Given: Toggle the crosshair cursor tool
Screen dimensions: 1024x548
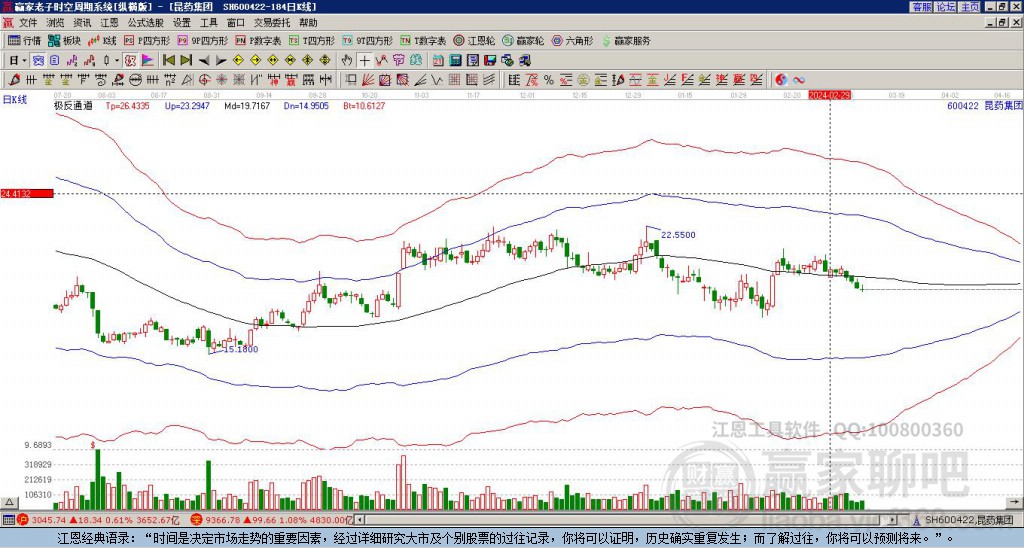Looking at the screenshot, I should pos(364,60).
